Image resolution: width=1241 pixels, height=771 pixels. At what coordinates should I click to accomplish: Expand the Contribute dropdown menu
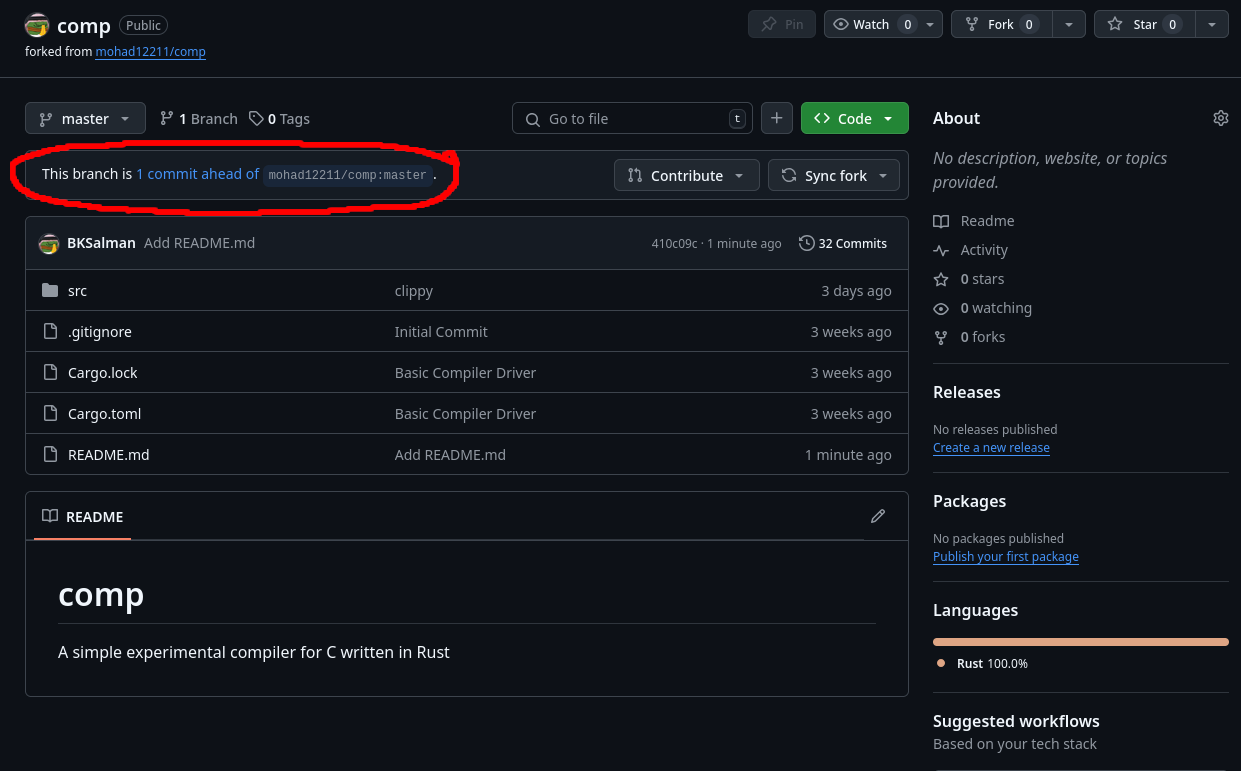tap(686, 175)
